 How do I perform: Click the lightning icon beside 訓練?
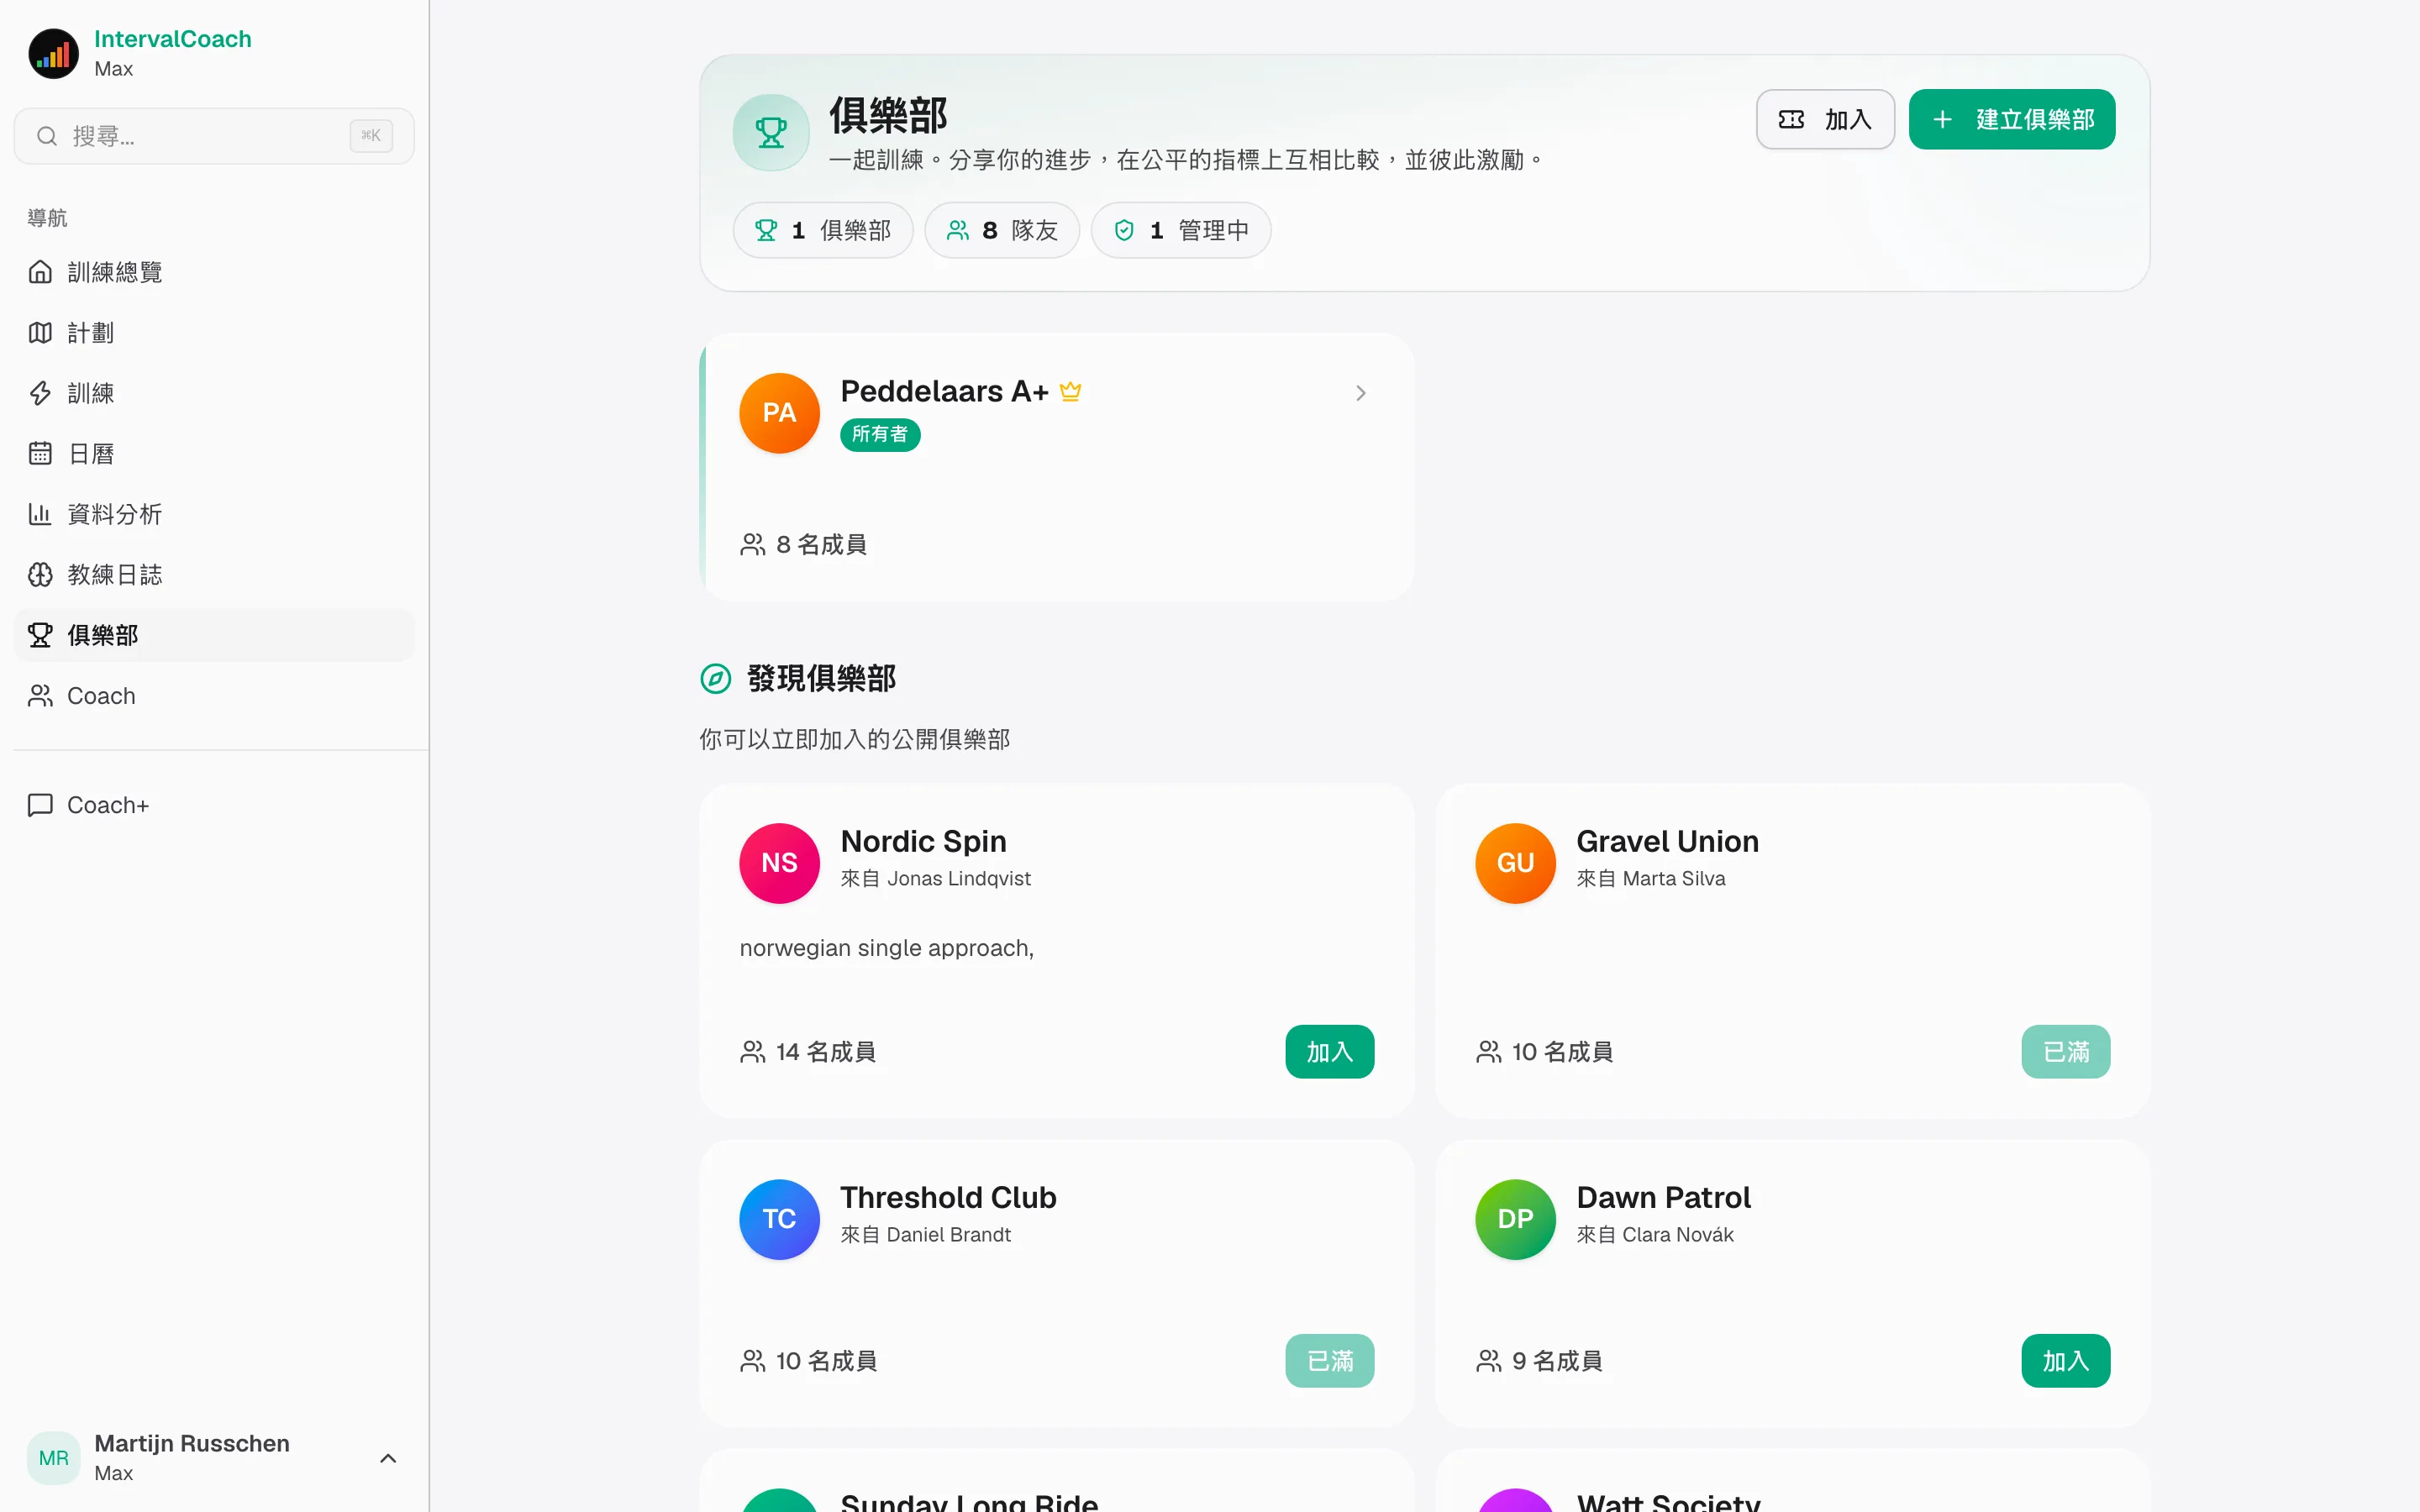point(40,393)
